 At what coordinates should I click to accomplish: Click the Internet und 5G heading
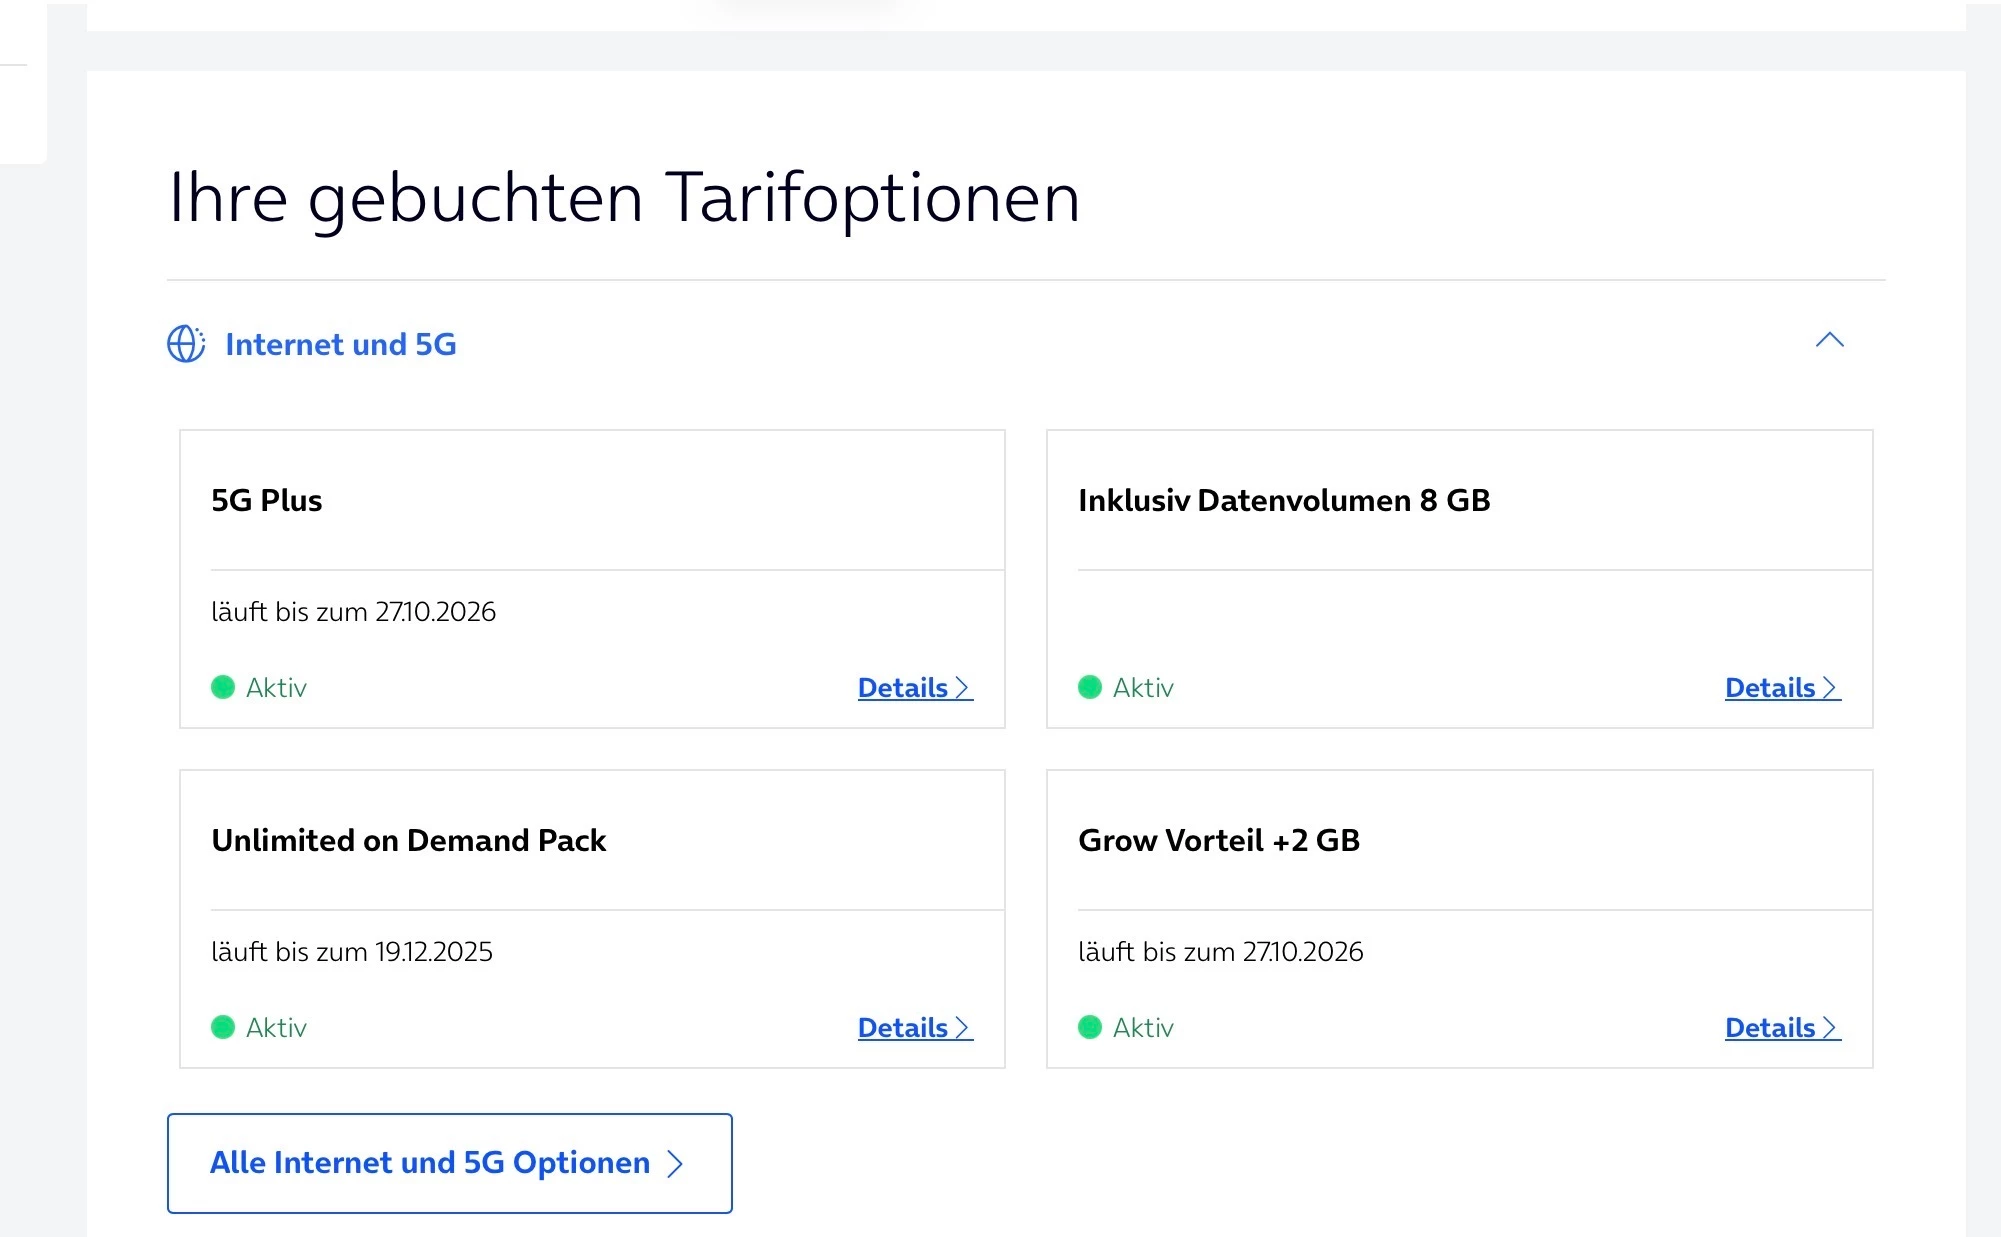tap(340, 344)
